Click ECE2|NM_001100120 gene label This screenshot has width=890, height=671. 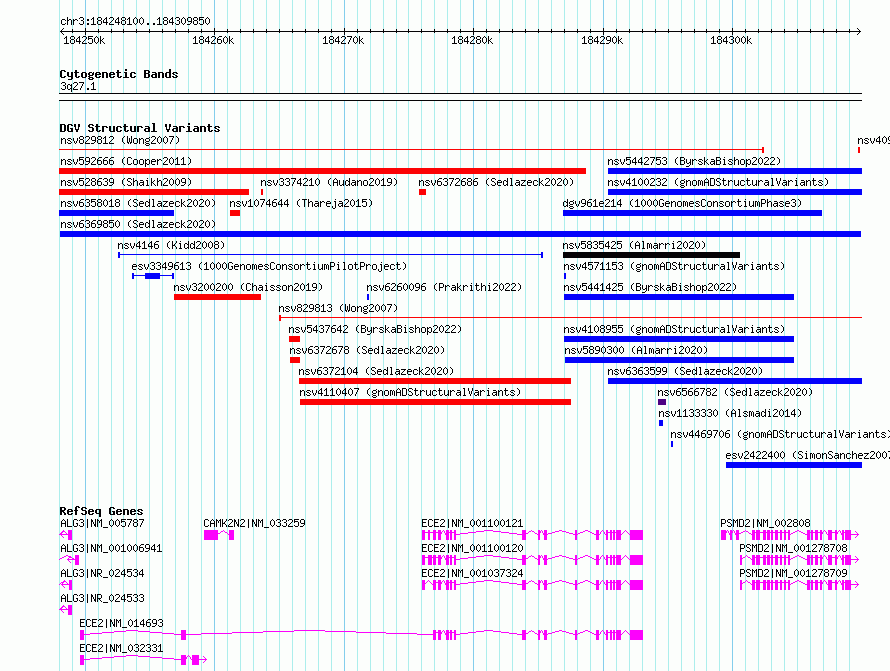[x=472, y=548]
